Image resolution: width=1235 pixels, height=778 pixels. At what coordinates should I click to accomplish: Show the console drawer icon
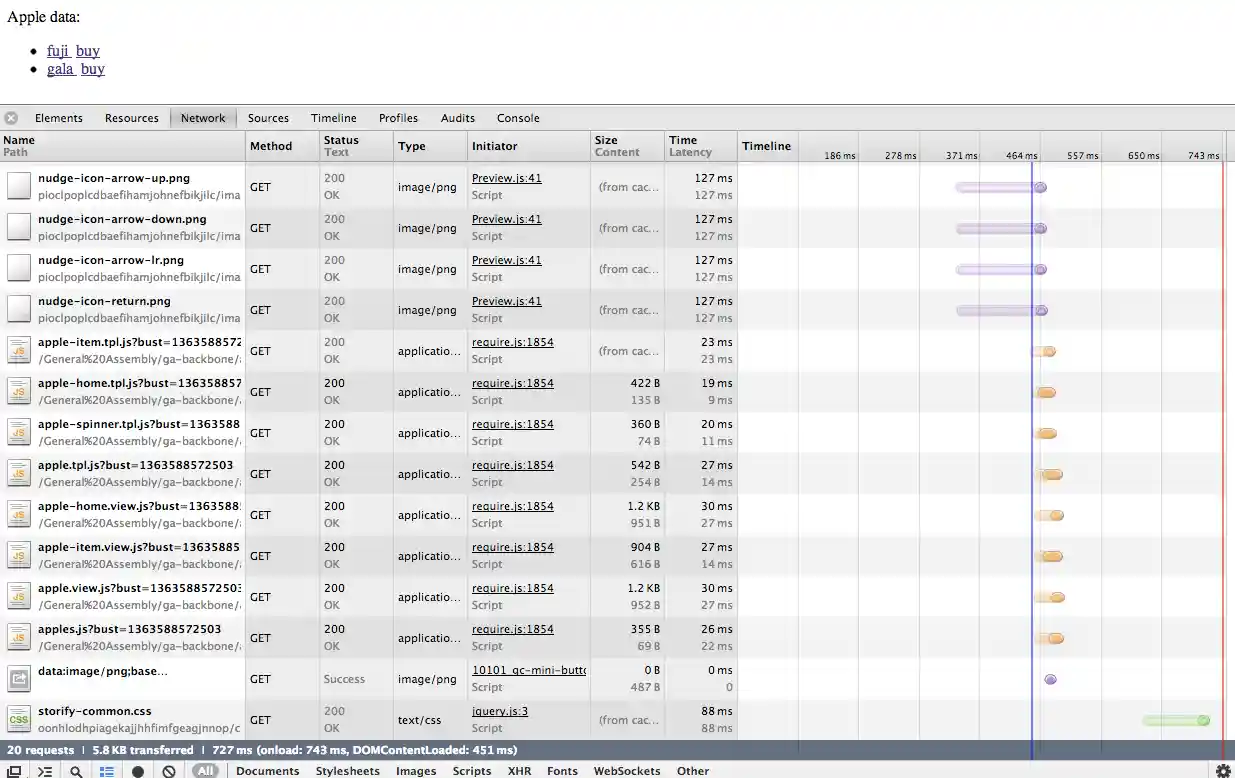coord(45,771)
